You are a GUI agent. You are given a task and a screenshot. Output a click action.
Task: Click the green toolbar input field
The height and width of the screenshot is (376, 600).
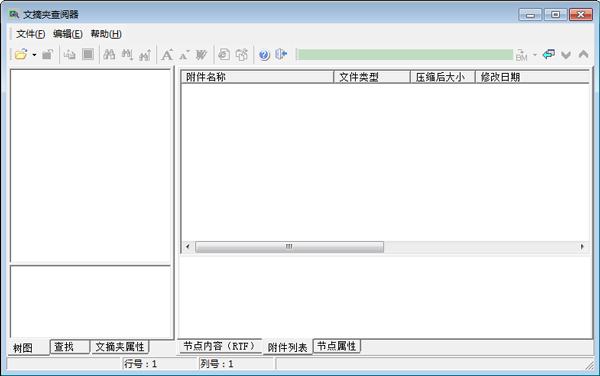406,55
